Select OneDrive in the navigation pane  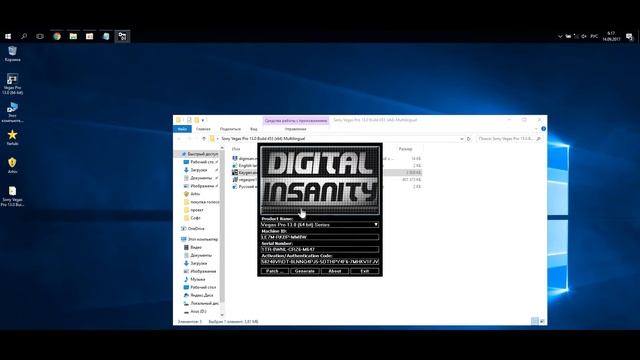(x=193, y=229)
